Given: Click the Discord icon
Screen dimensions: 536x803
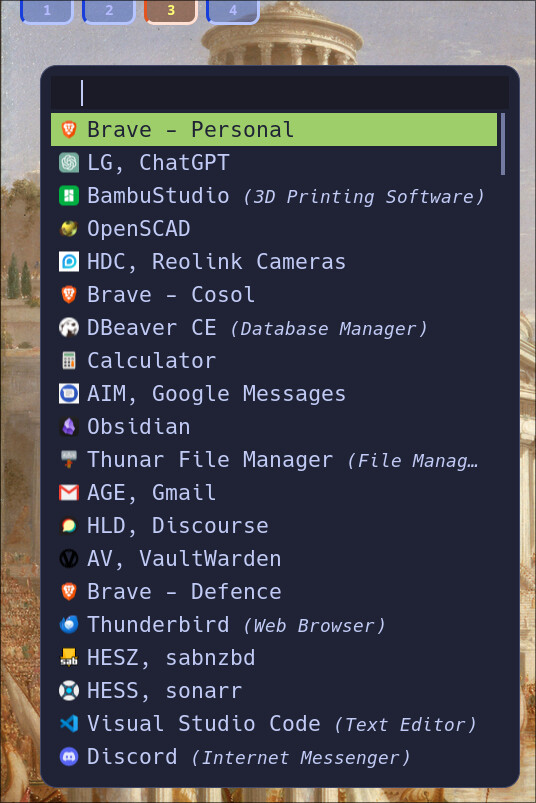Looking at the screenshot, I should pos(69,756).
